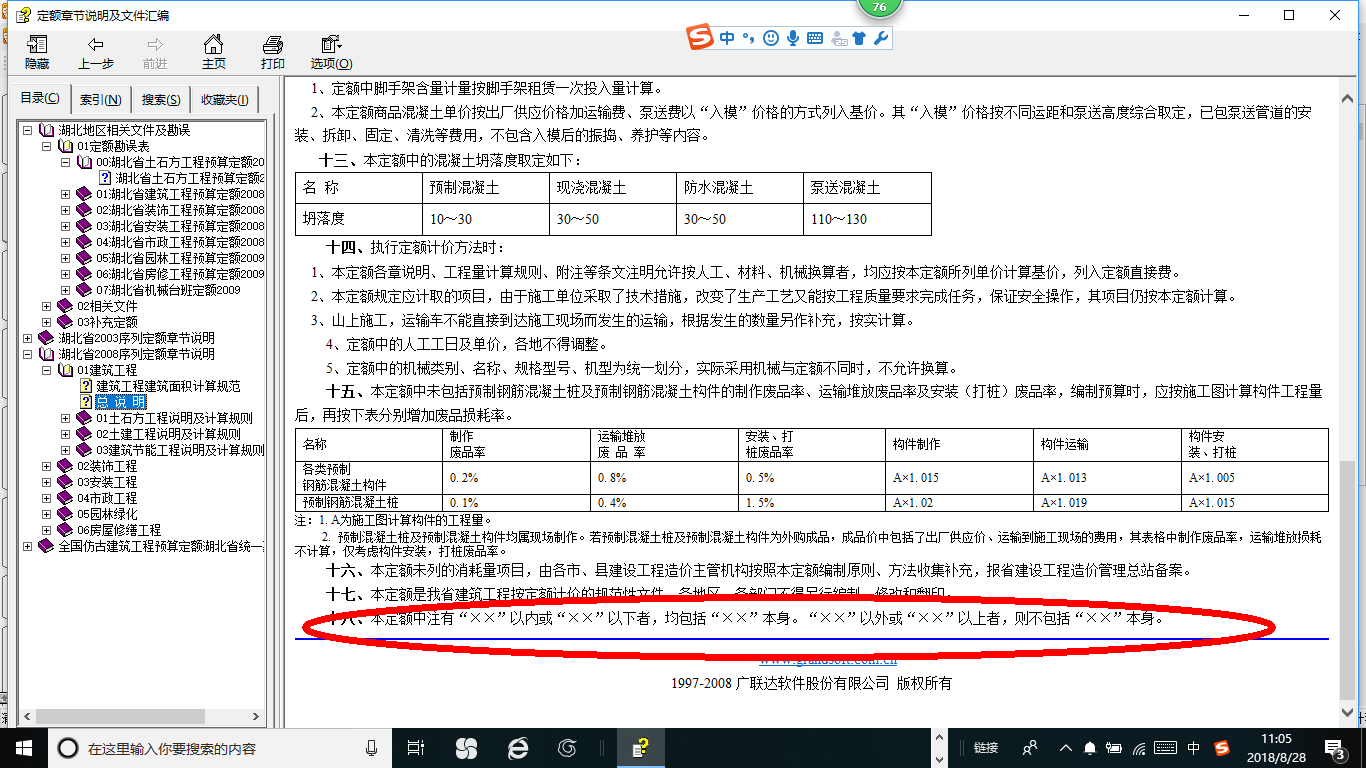This screenshot has width=1366, height=768.
Task: Click the 隐藏 (Hide) toolbar icon
Action: pyautogui.click(x=36, y=51)
